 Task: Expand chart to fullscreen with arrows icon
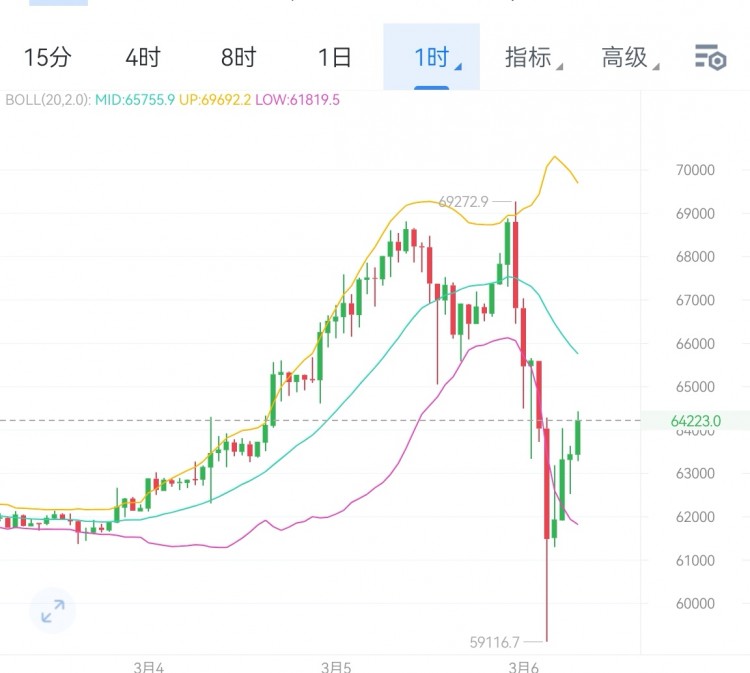(53, 611)
